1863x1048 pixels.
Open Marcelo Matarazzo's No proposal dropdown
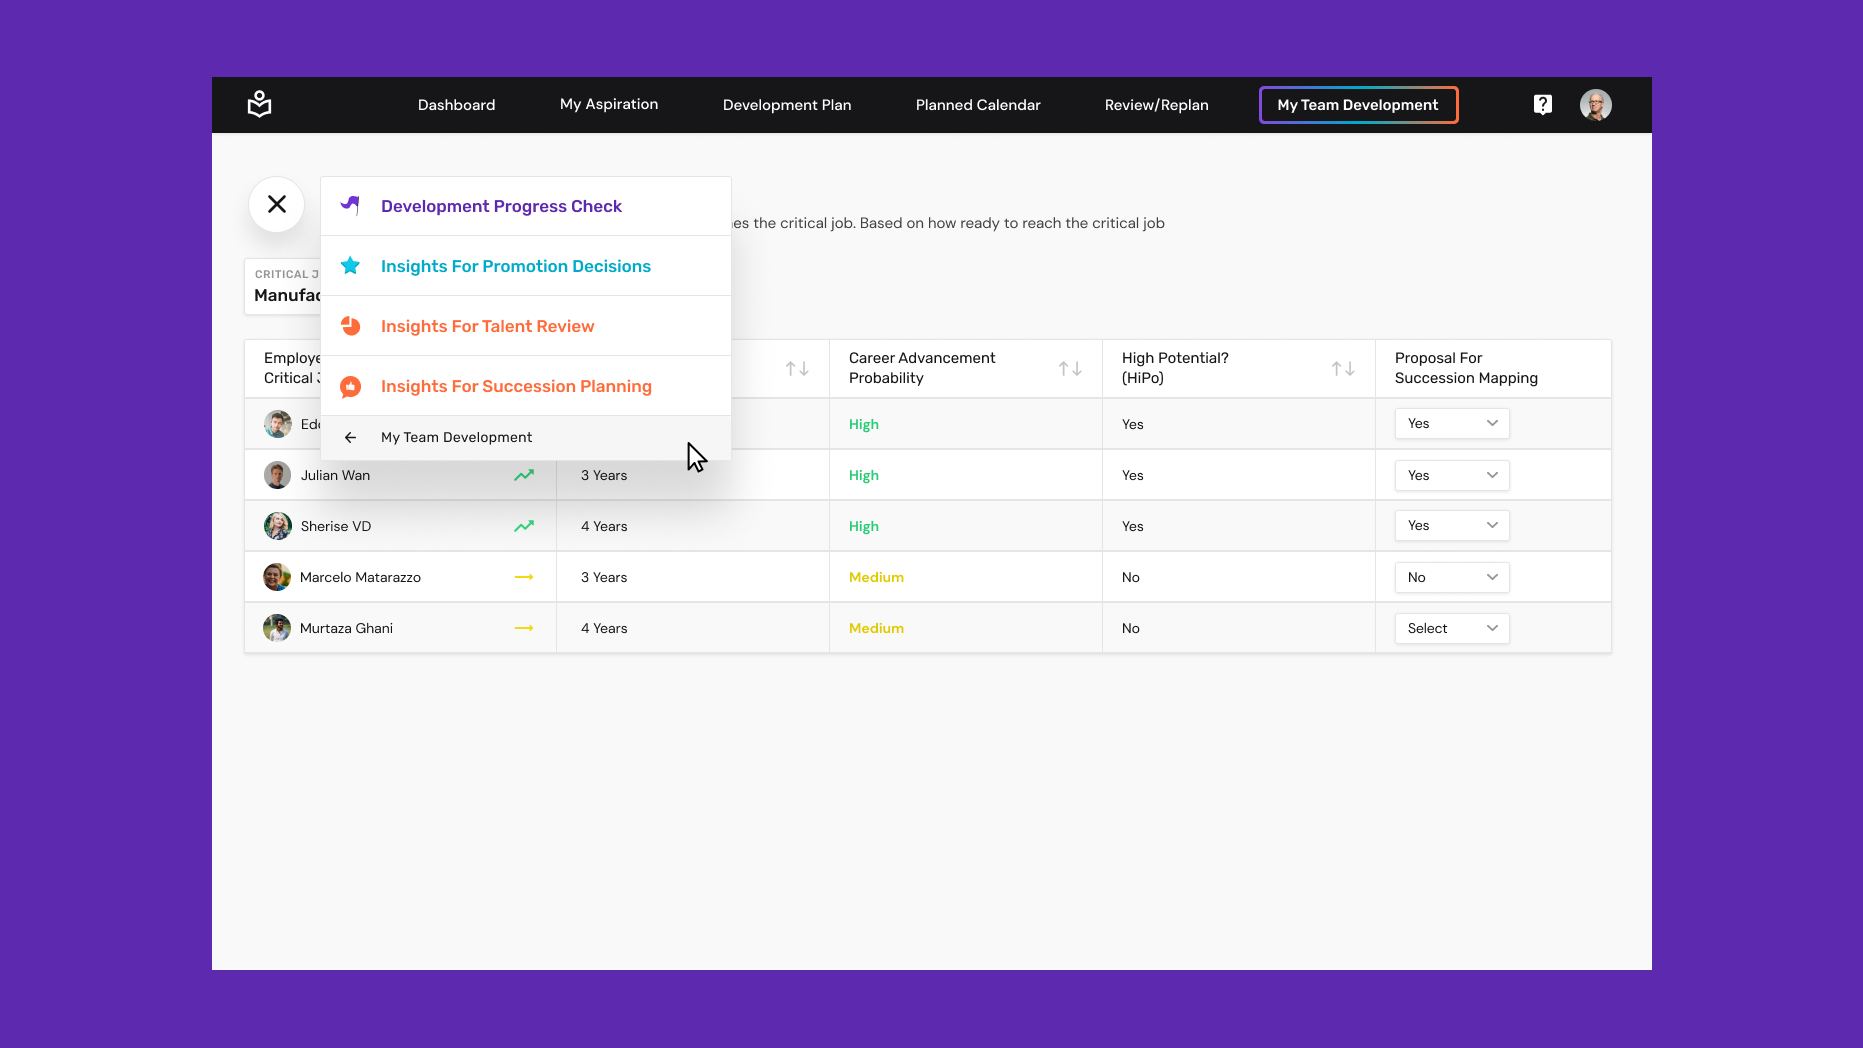point(1451,577)
